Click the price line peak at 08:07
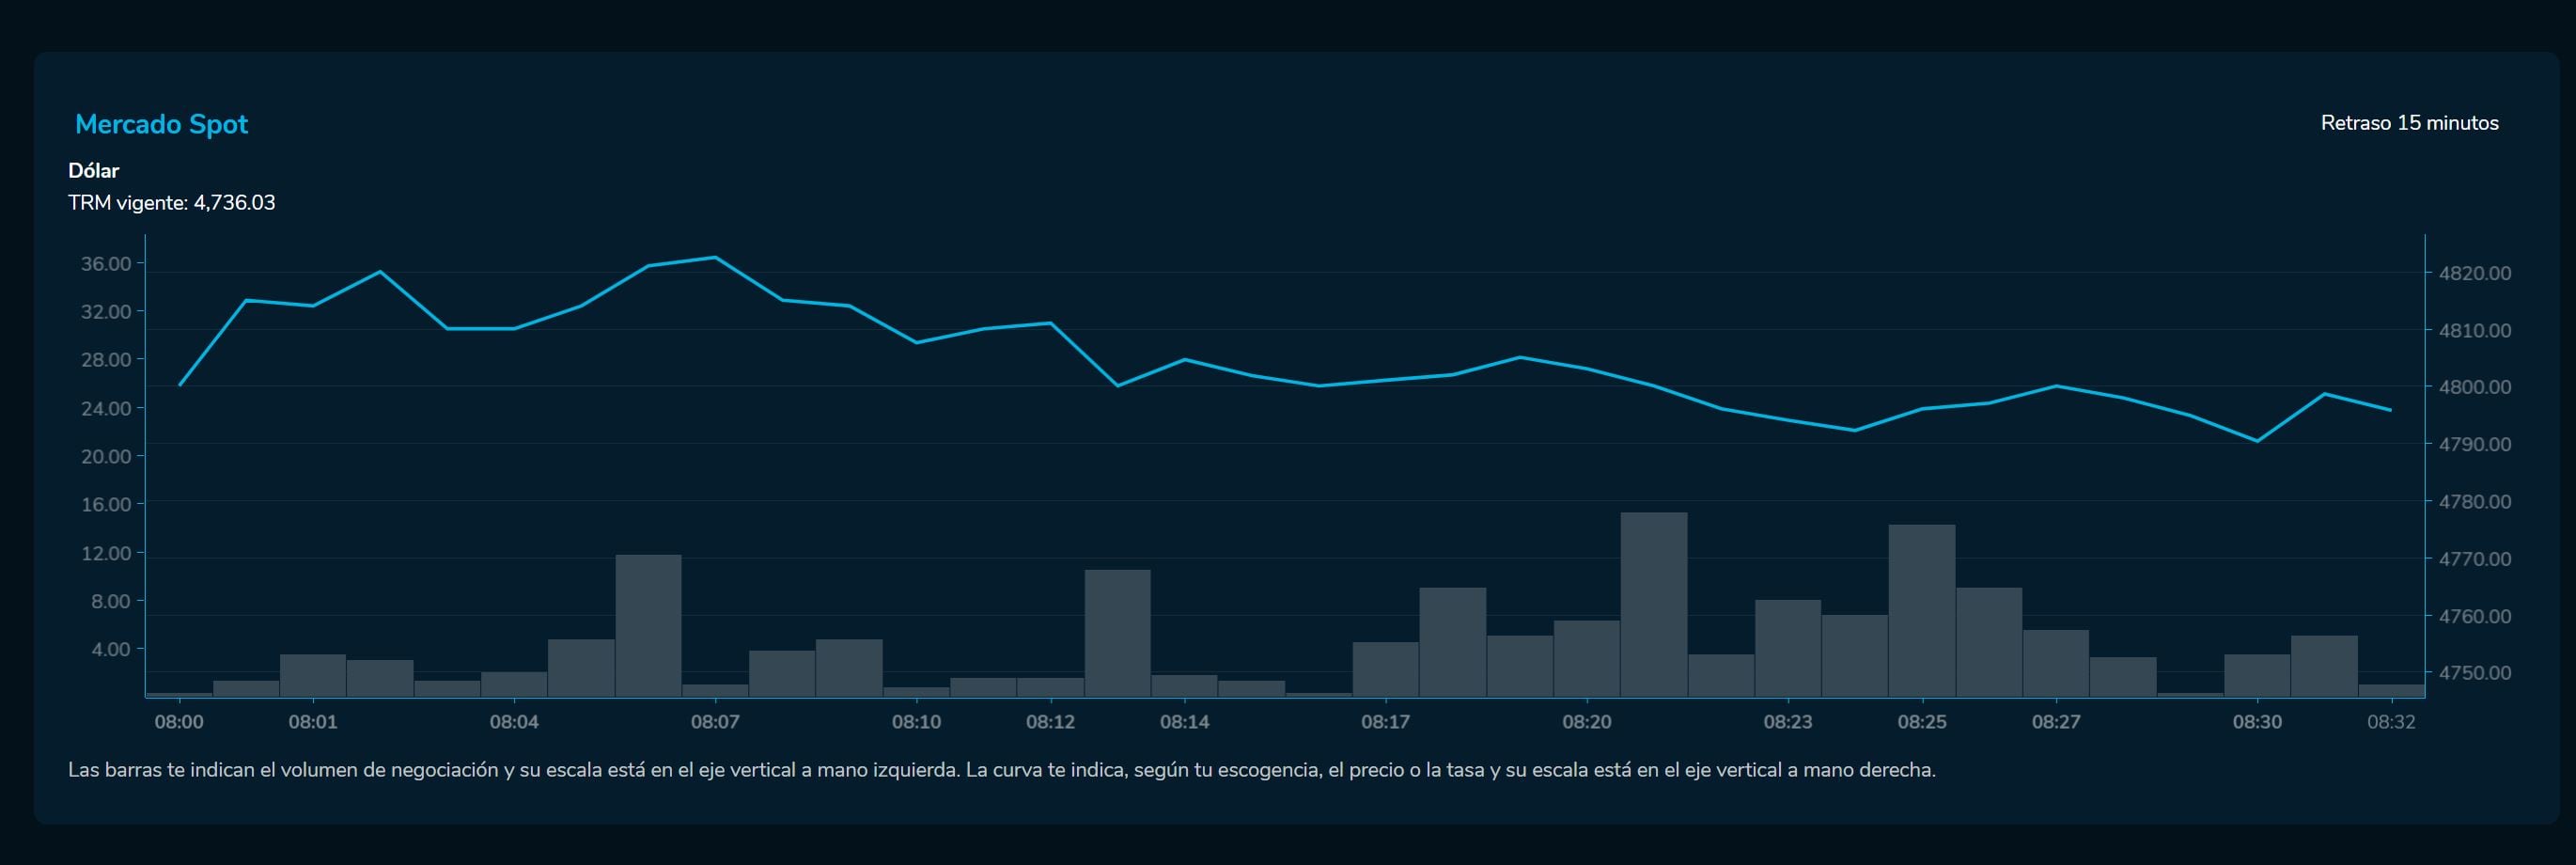The height and width of the screenshot is (865, 2576). coord(714,258)
